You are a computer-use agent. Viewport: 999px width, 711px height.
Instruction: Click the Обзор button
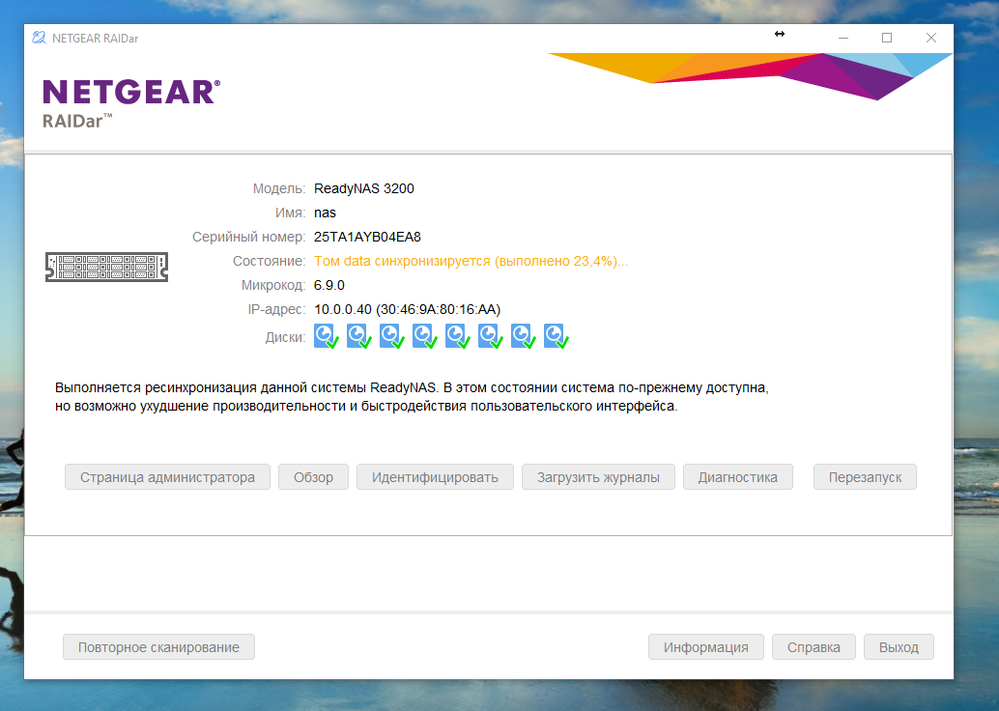[313, 477]
